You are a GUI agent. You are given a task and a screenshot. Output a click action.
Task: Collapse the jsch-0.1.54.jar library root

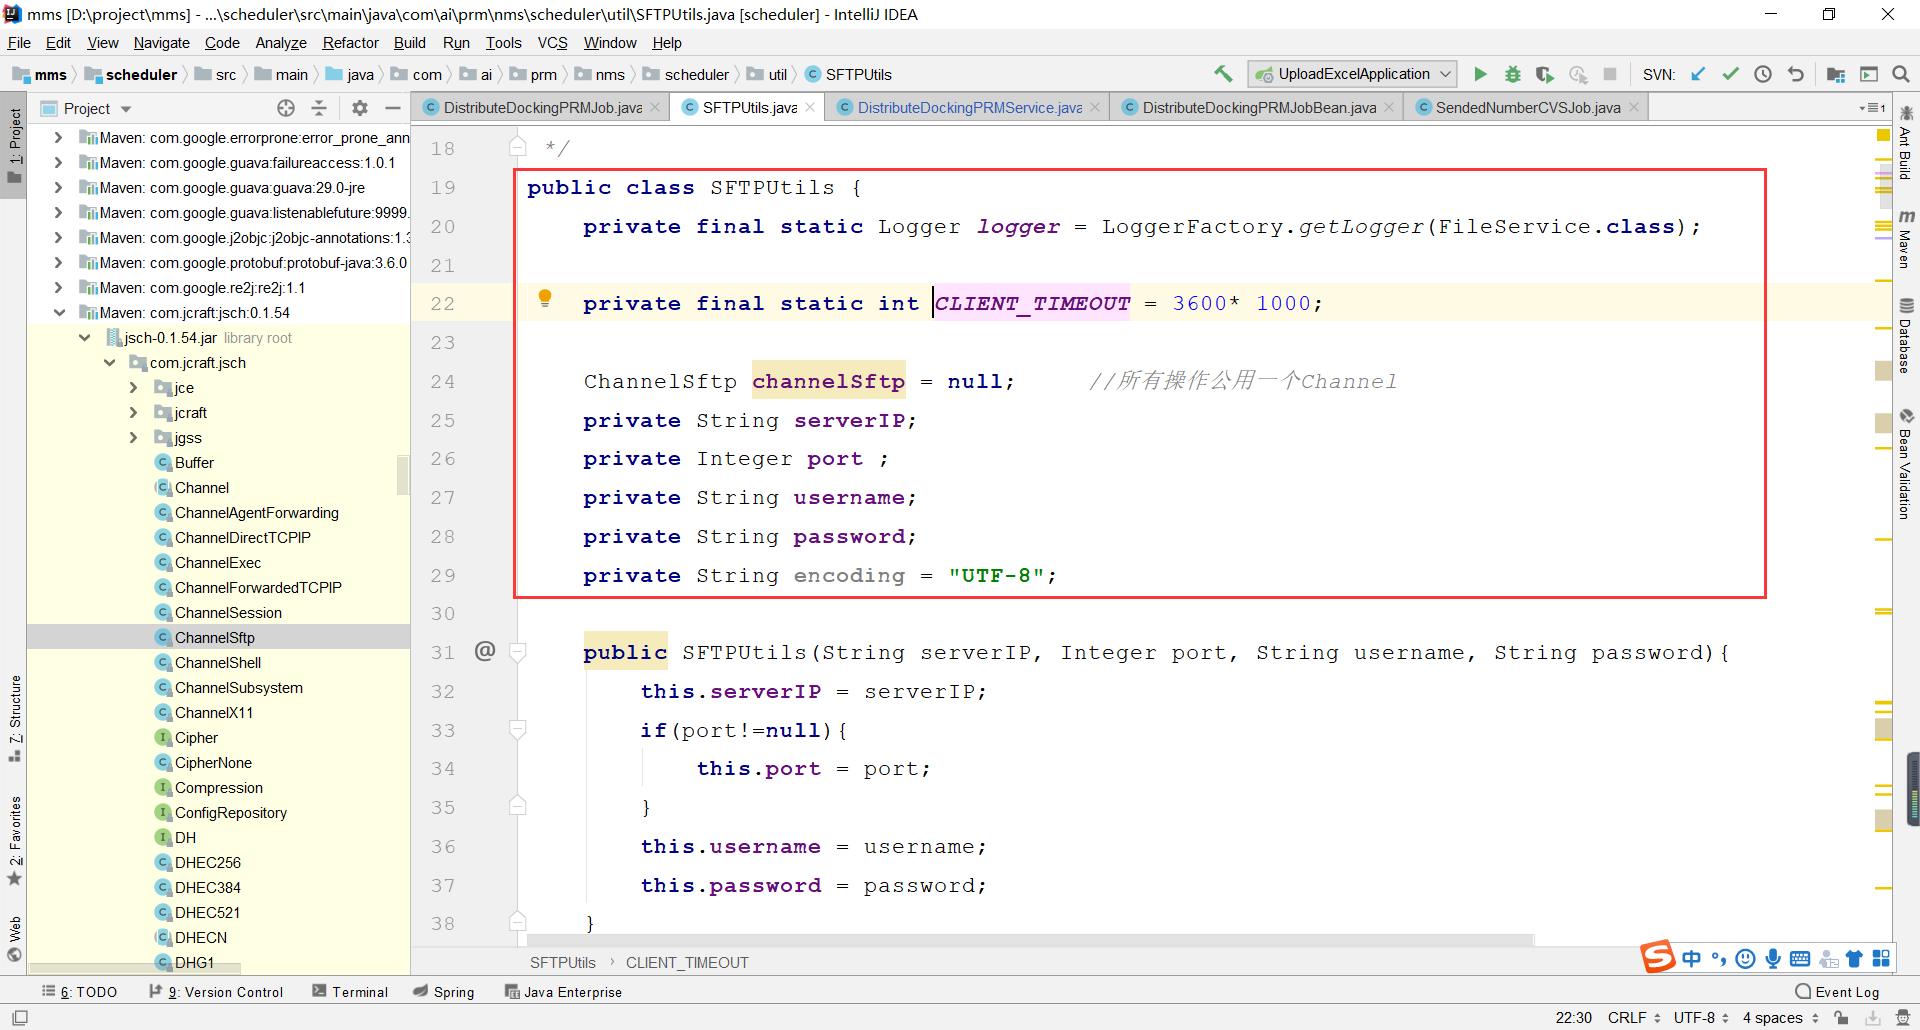[84, 337]
